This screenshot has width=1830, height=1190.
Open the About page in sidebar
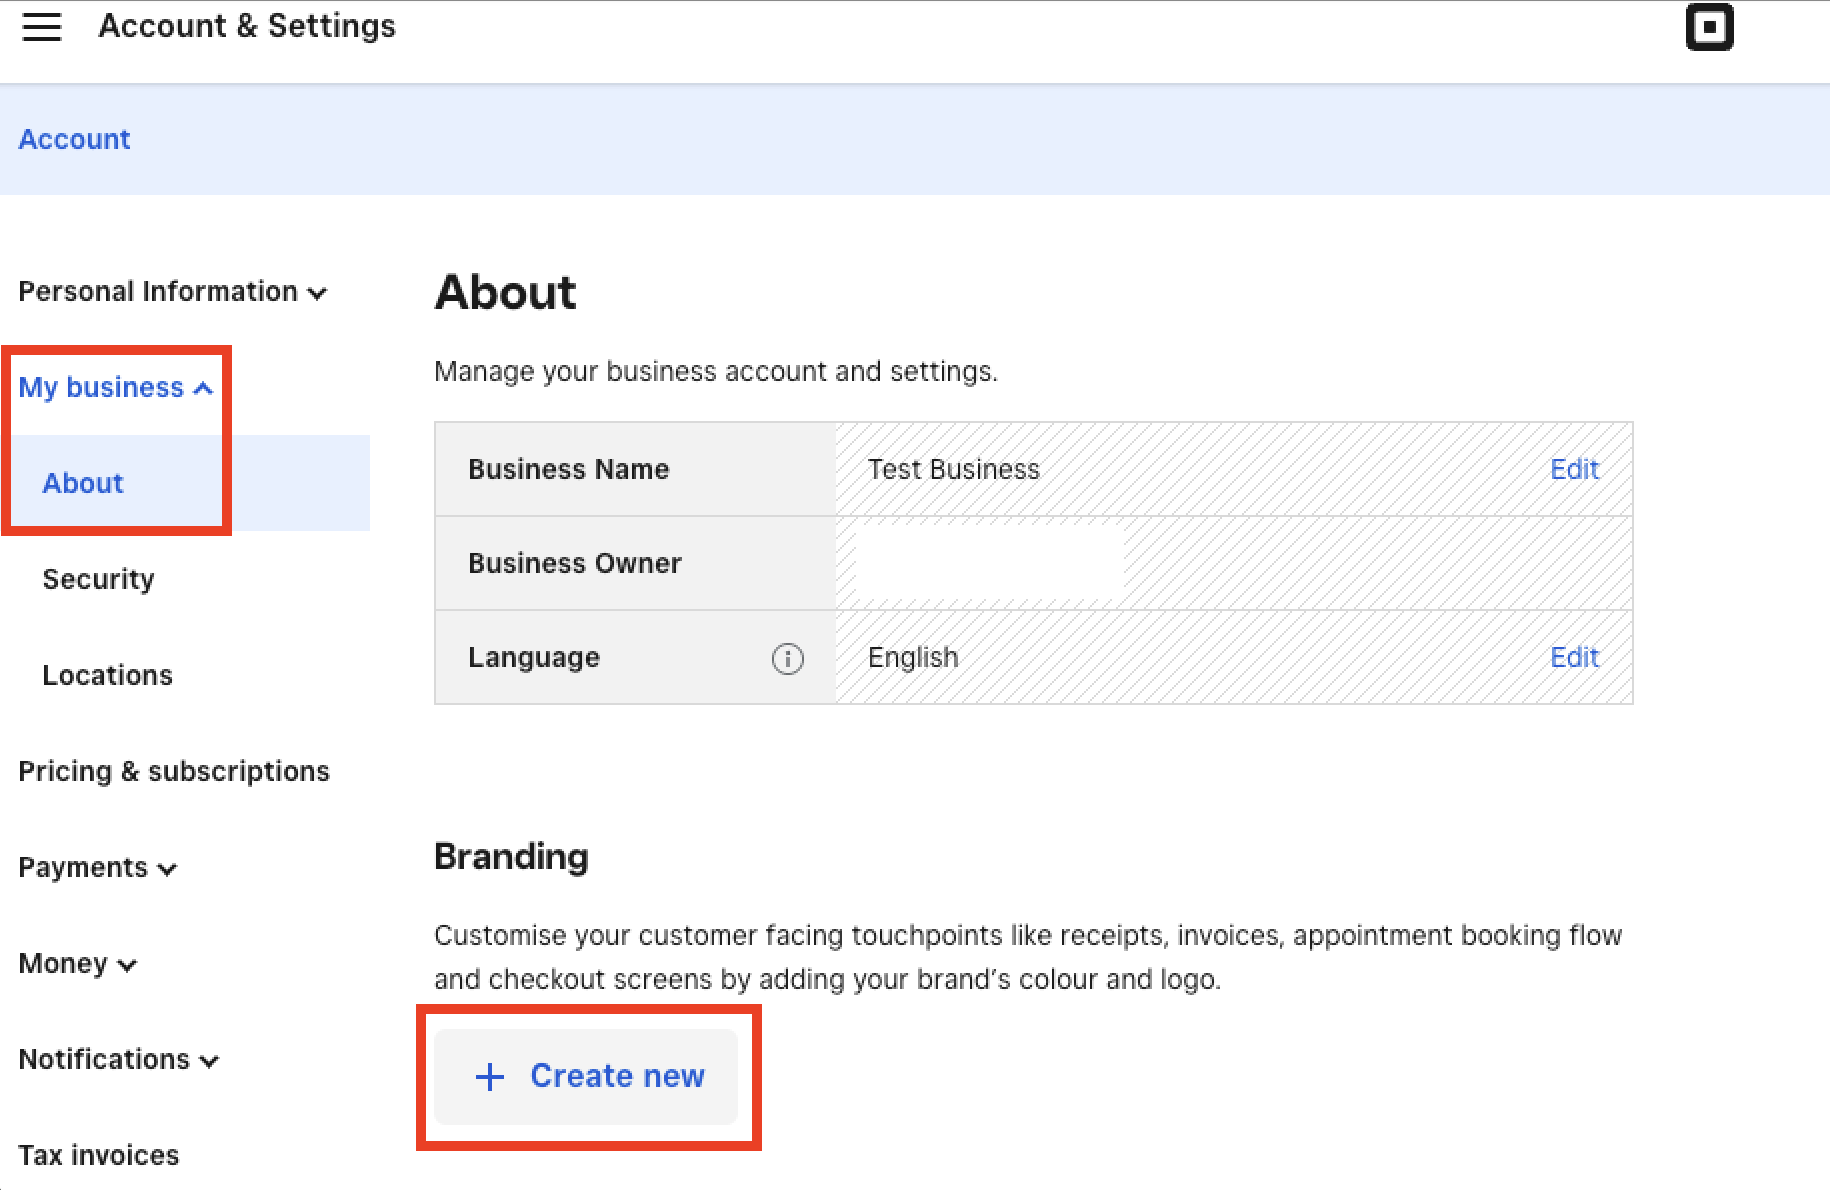click(x=83, y=483)
